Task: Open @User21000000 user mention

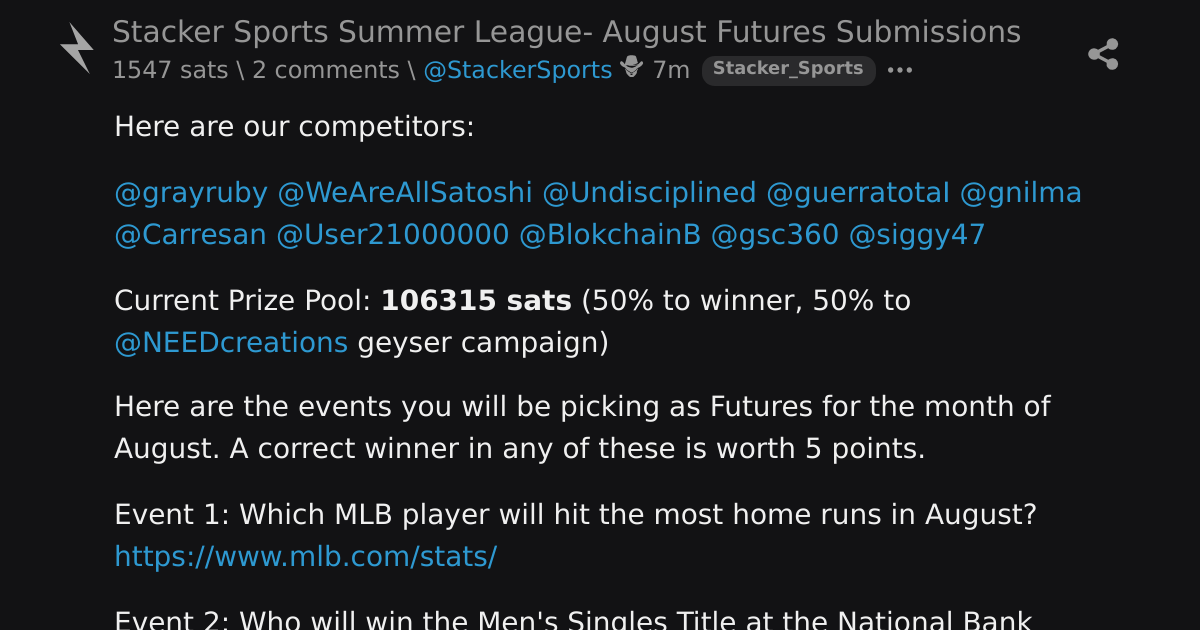Action: (392, 235)
